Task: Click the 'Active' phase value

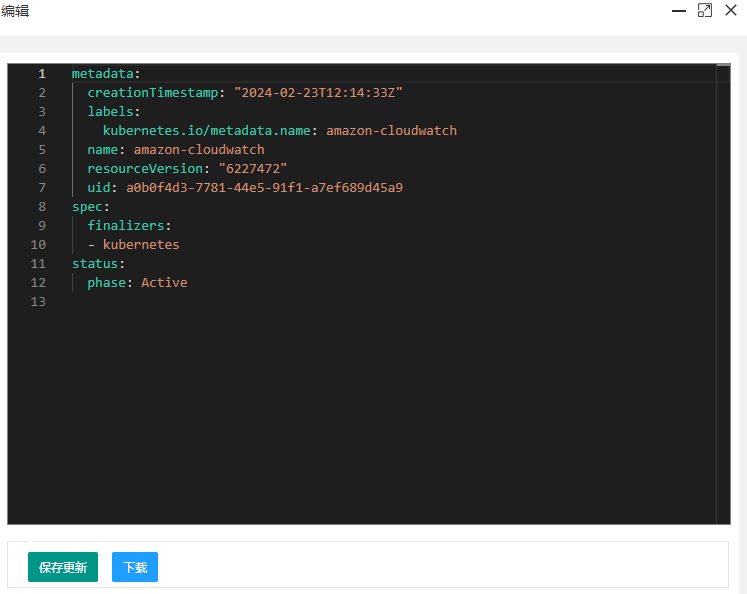Action: pyautogui.click(x=164, y=283)
